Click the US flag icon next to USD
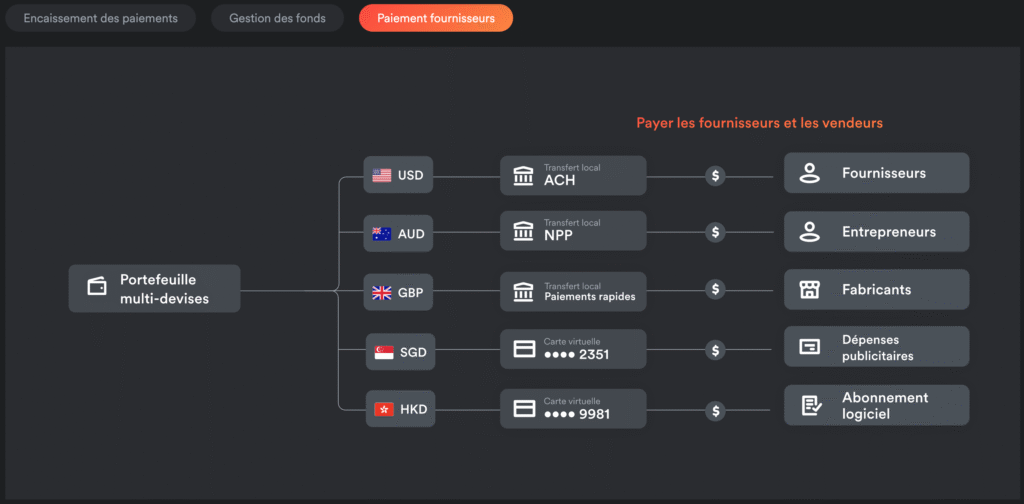Viewport: 1024px width, 504px height. tap(382, 175)
